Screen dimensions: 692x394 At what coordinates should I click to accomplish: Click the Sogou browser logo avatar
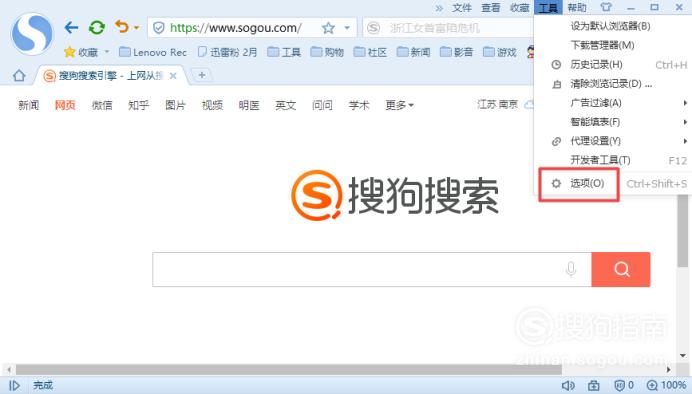32,34
